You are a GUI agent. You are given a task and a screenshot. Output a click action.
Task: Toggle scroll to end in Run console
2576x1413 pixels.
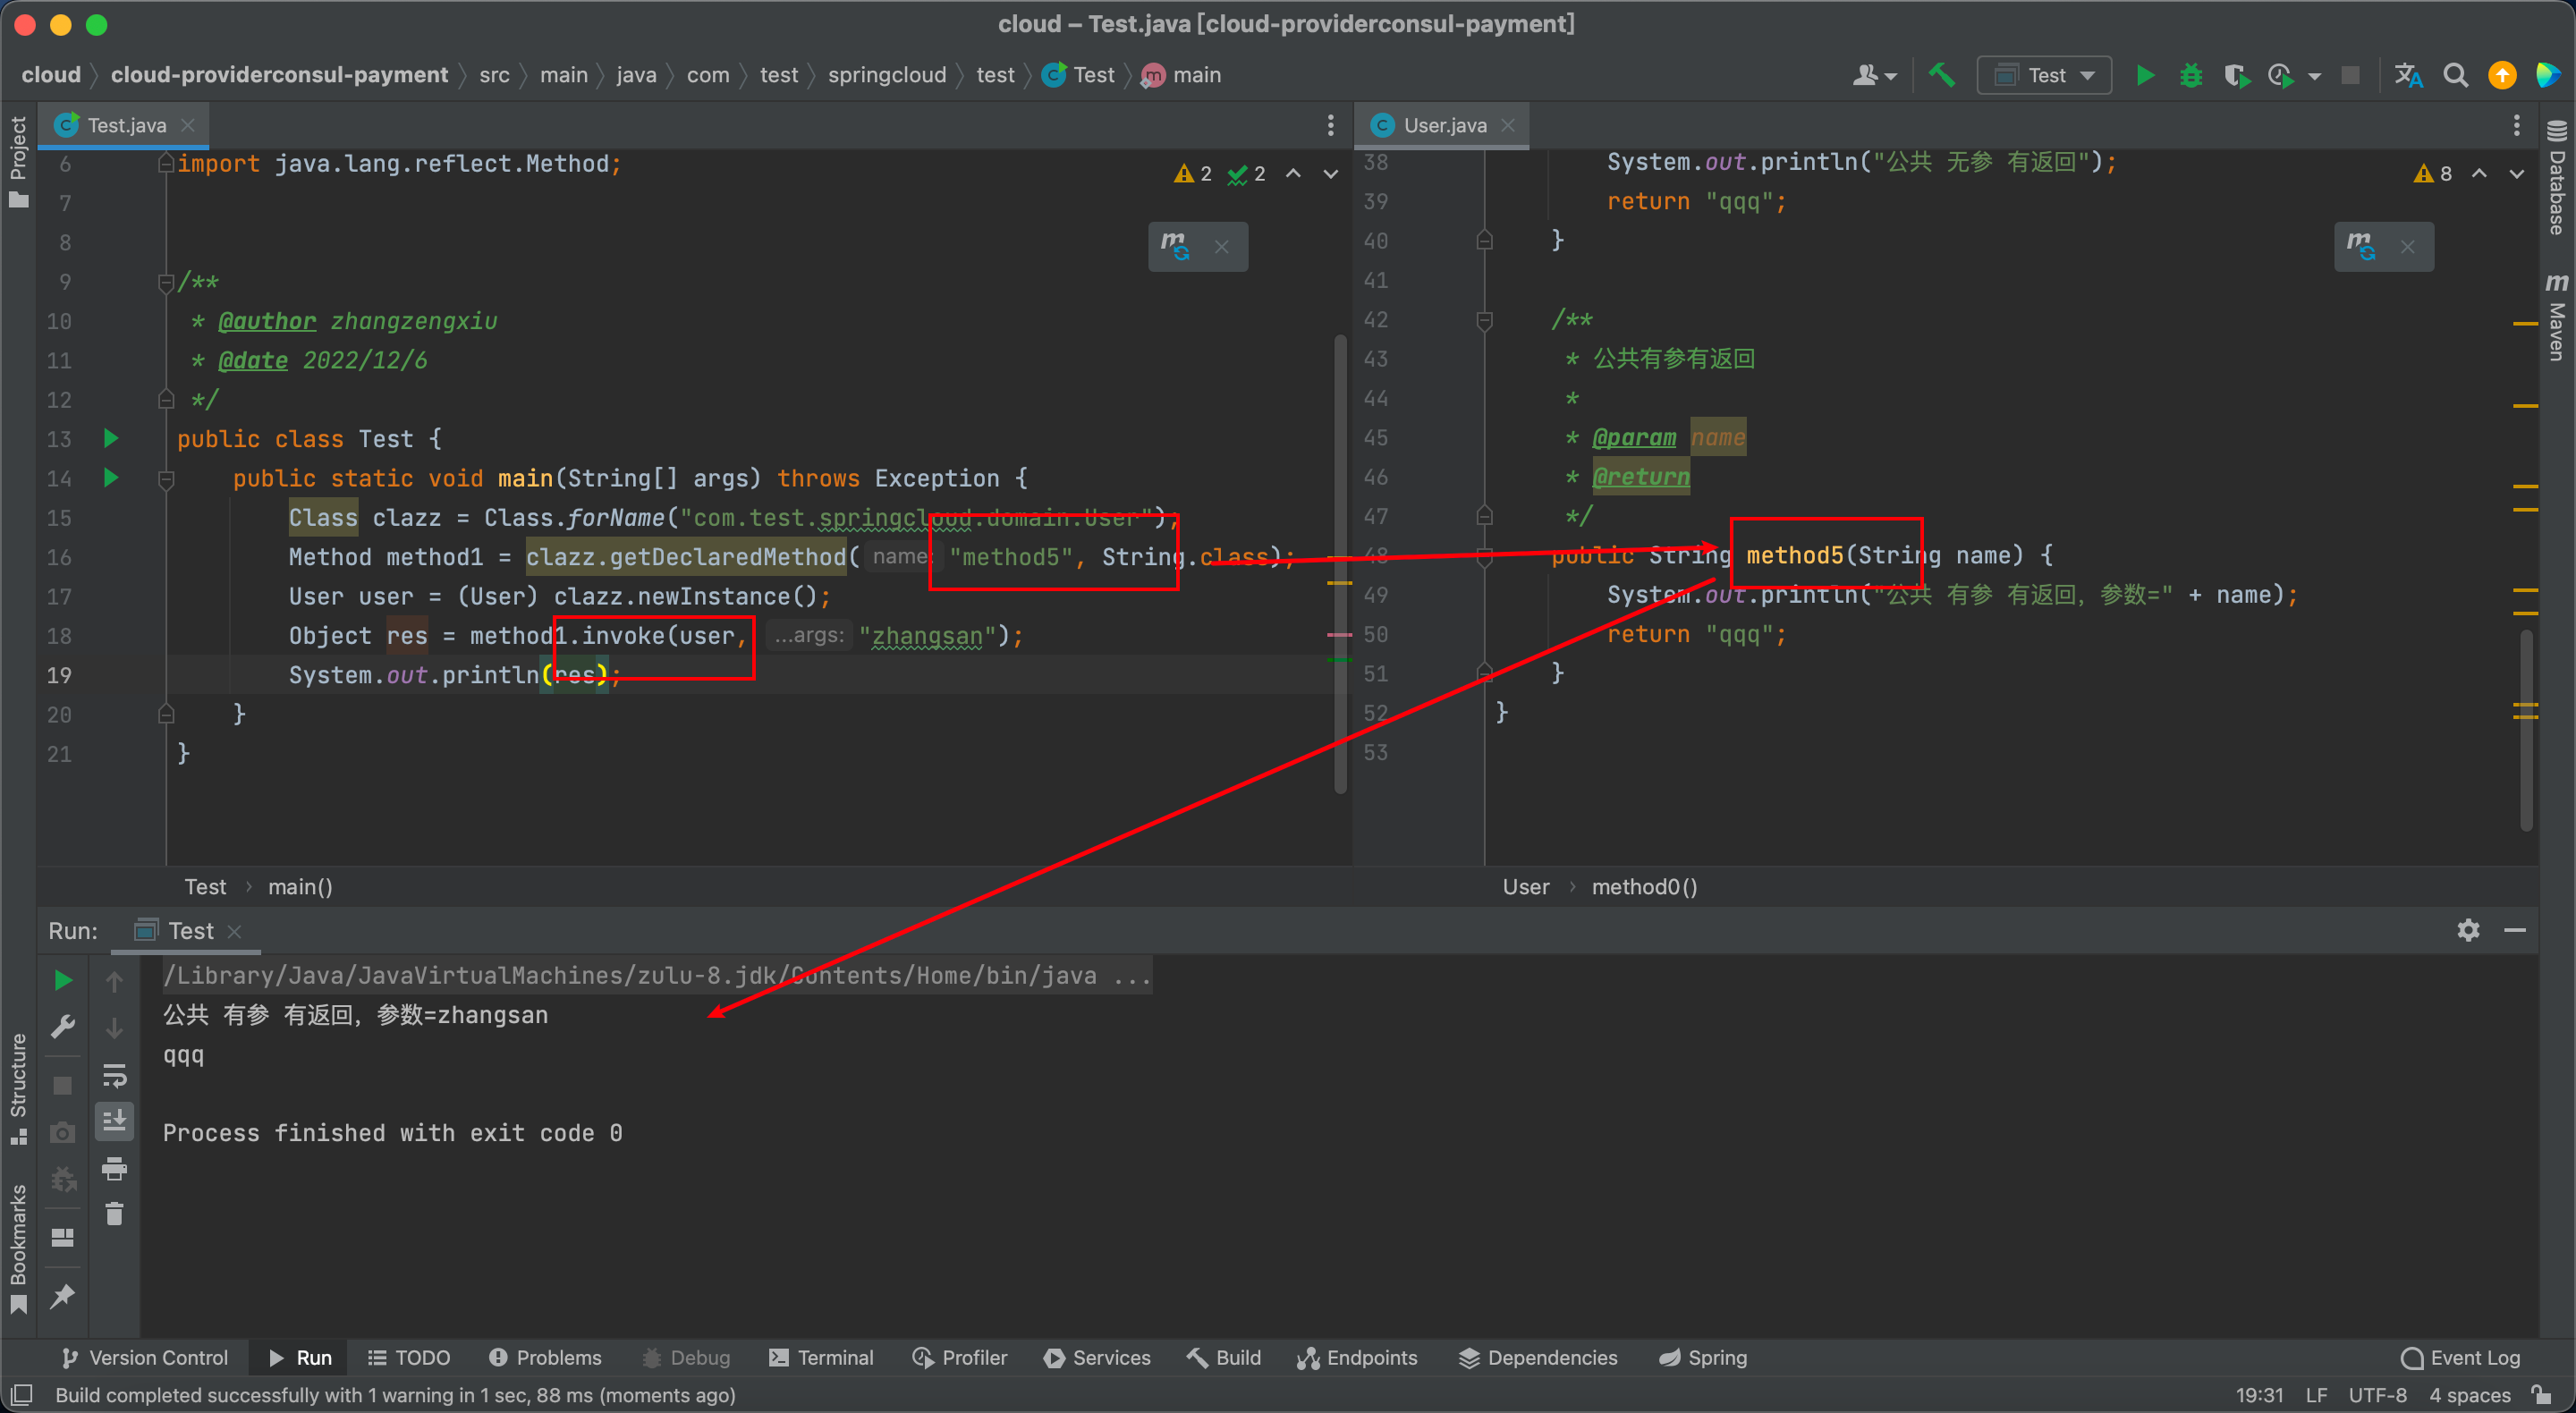[x=115, y=1121]
